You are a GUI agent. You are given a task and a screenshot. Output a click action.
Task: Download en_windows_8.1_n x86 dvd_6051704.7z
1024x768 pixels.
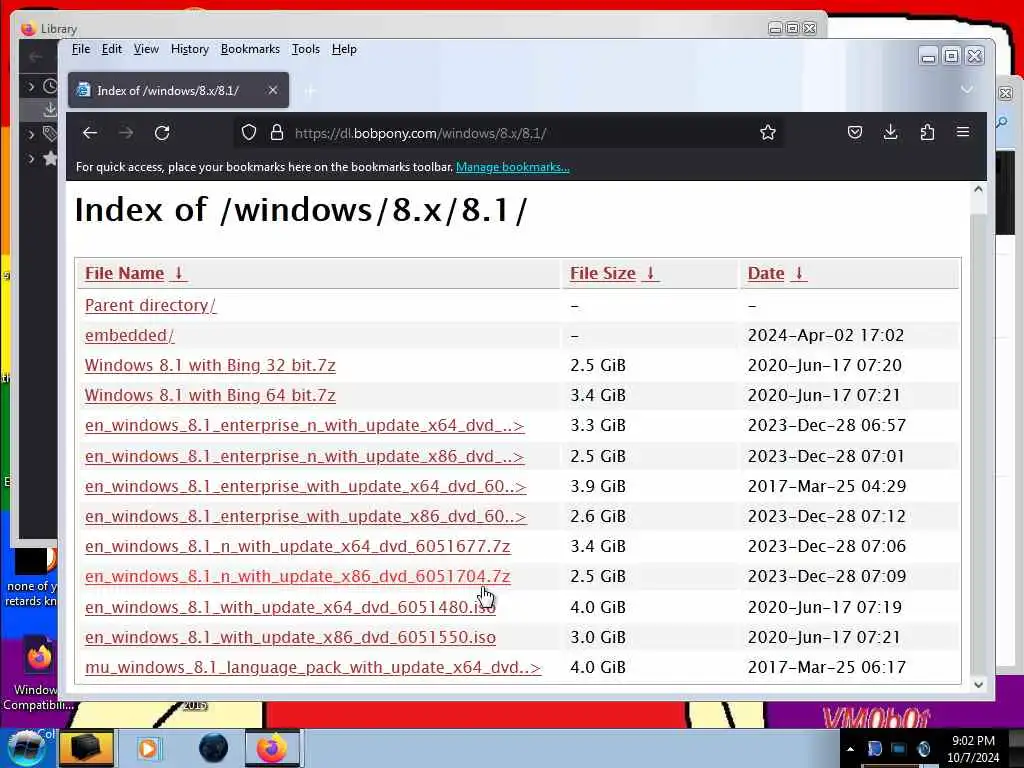pos(298,576)
